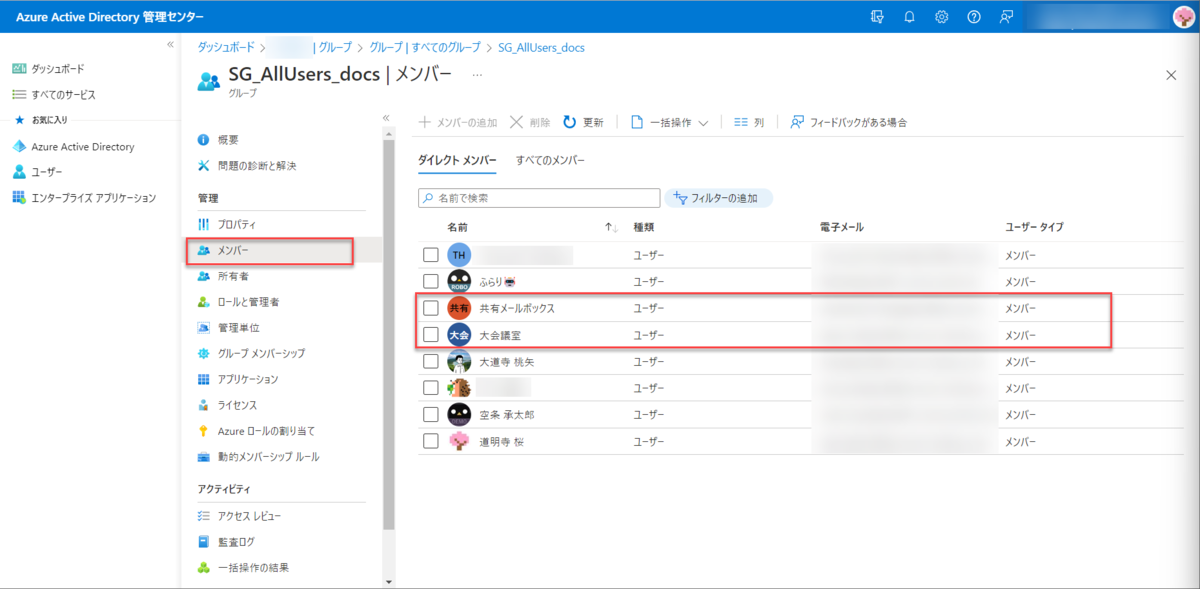Collapse the group menu with double chevron
The height and width of the screenshot is (589, 1200).
(x=386, y=118)
